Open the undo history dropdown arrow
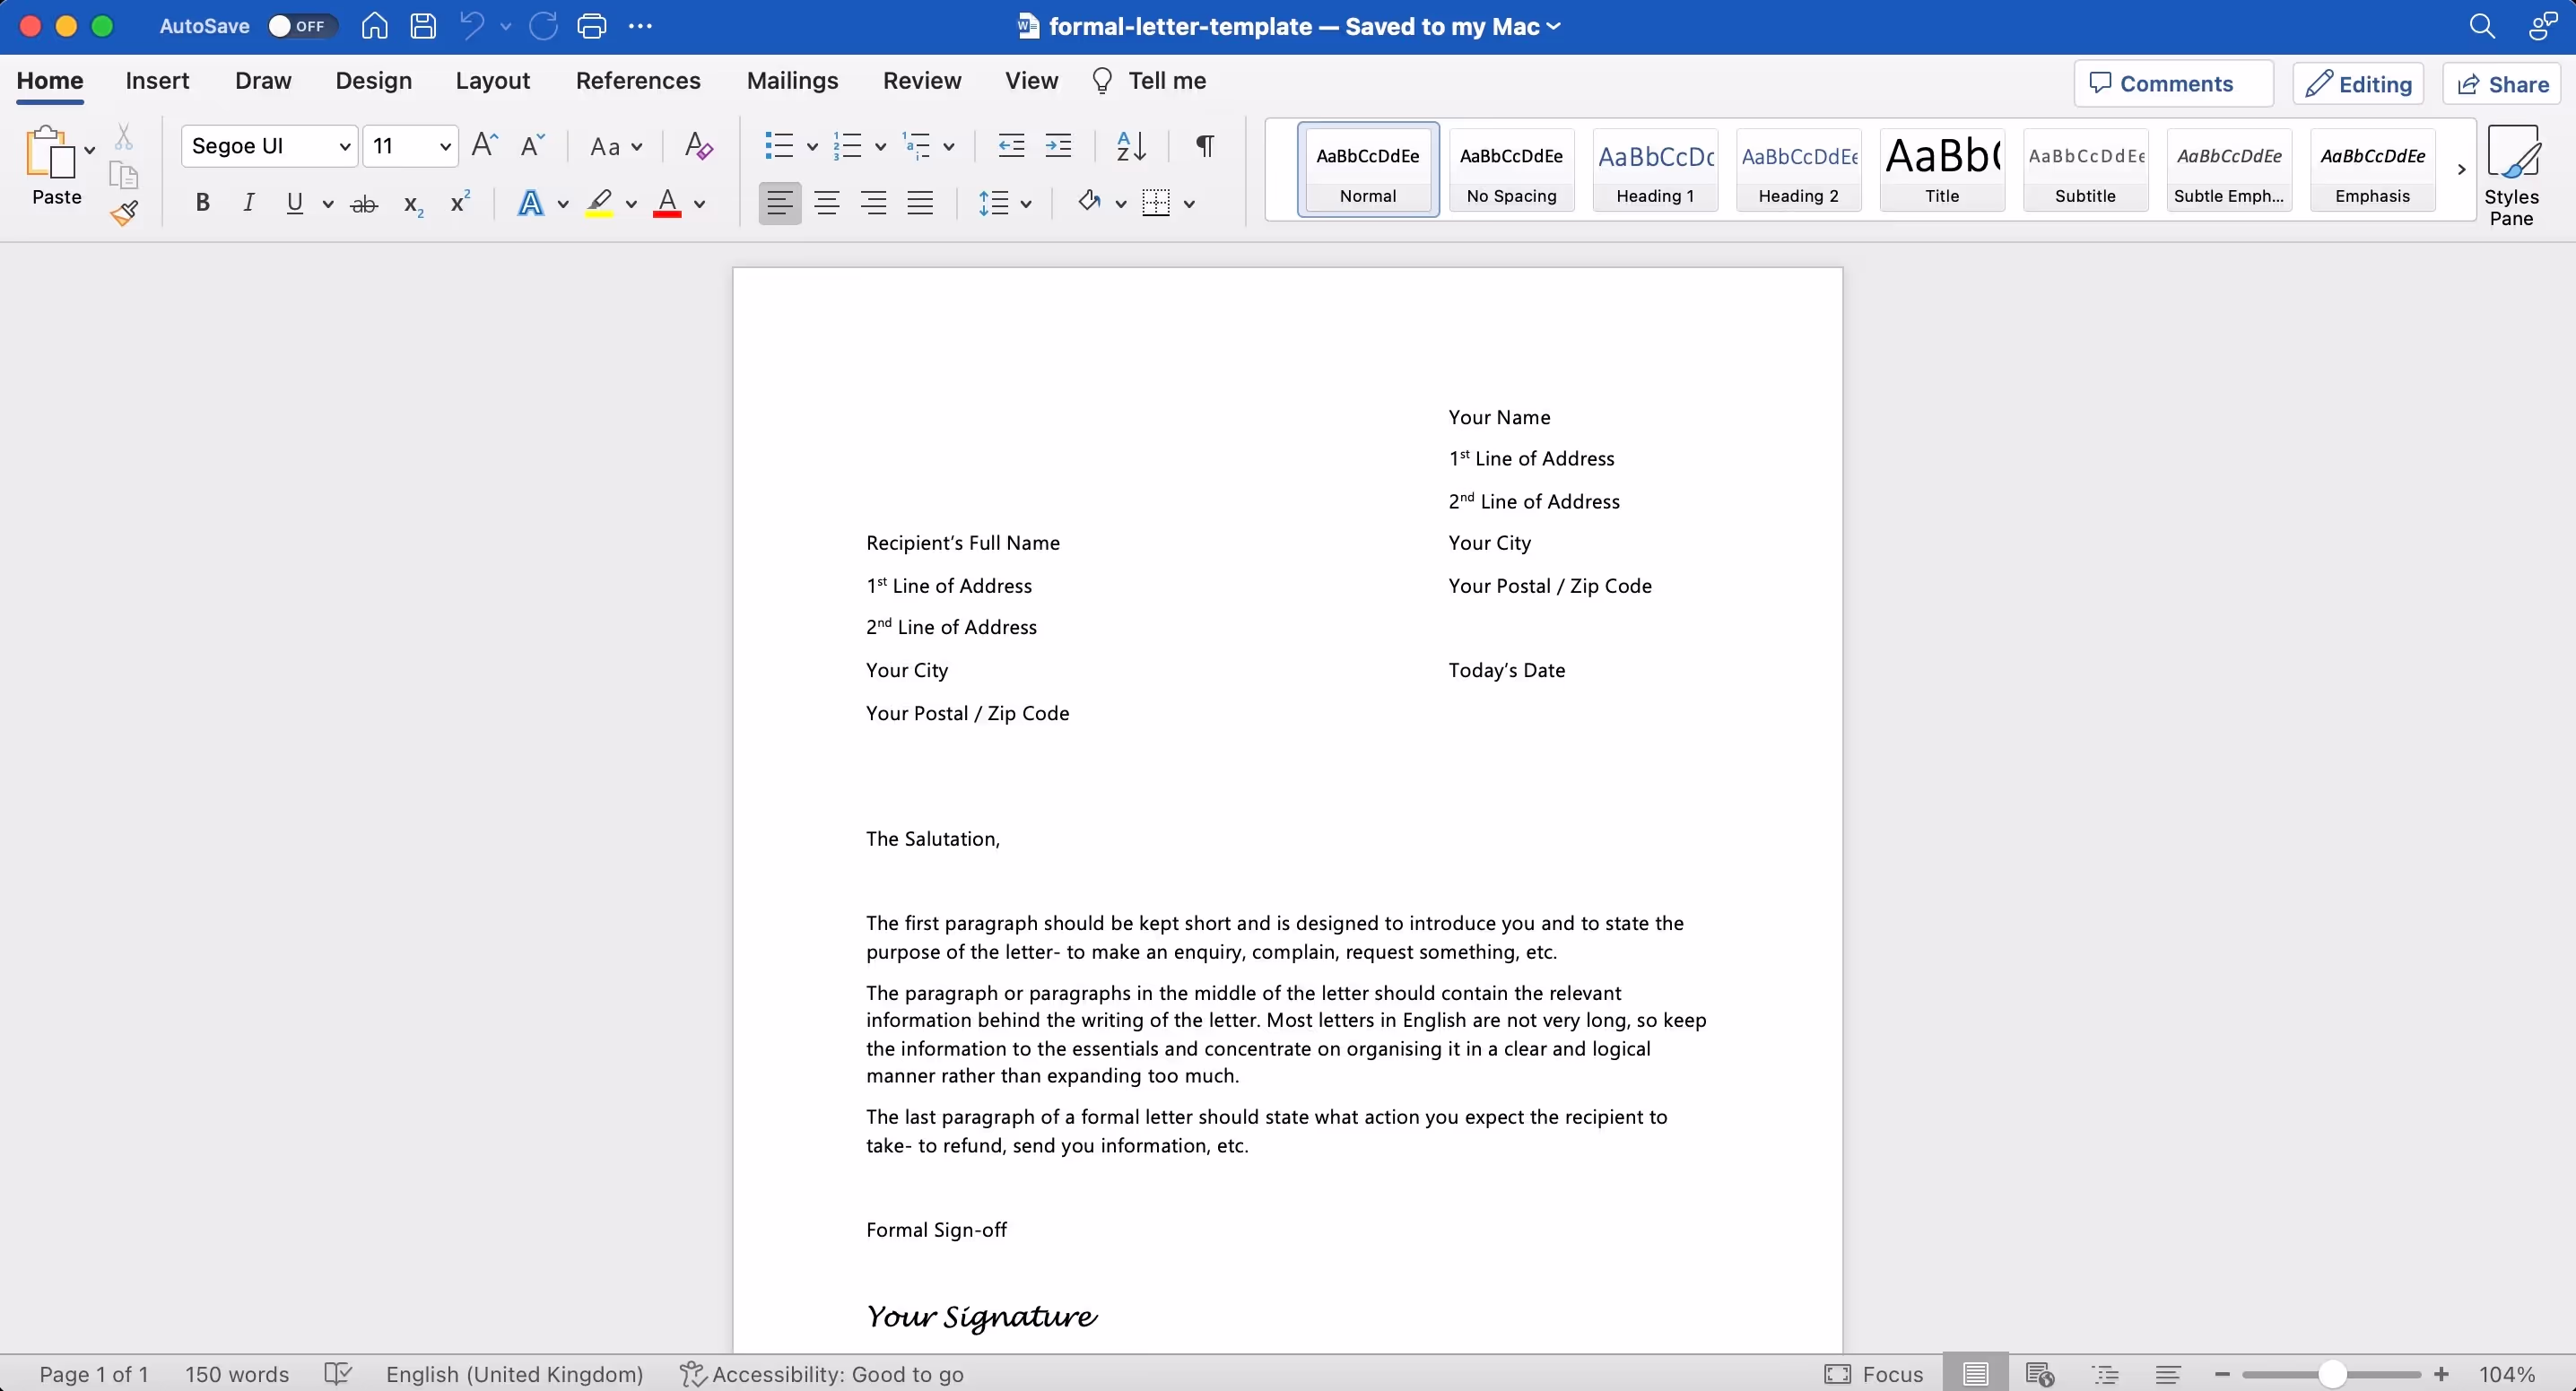 coord(506,27)
